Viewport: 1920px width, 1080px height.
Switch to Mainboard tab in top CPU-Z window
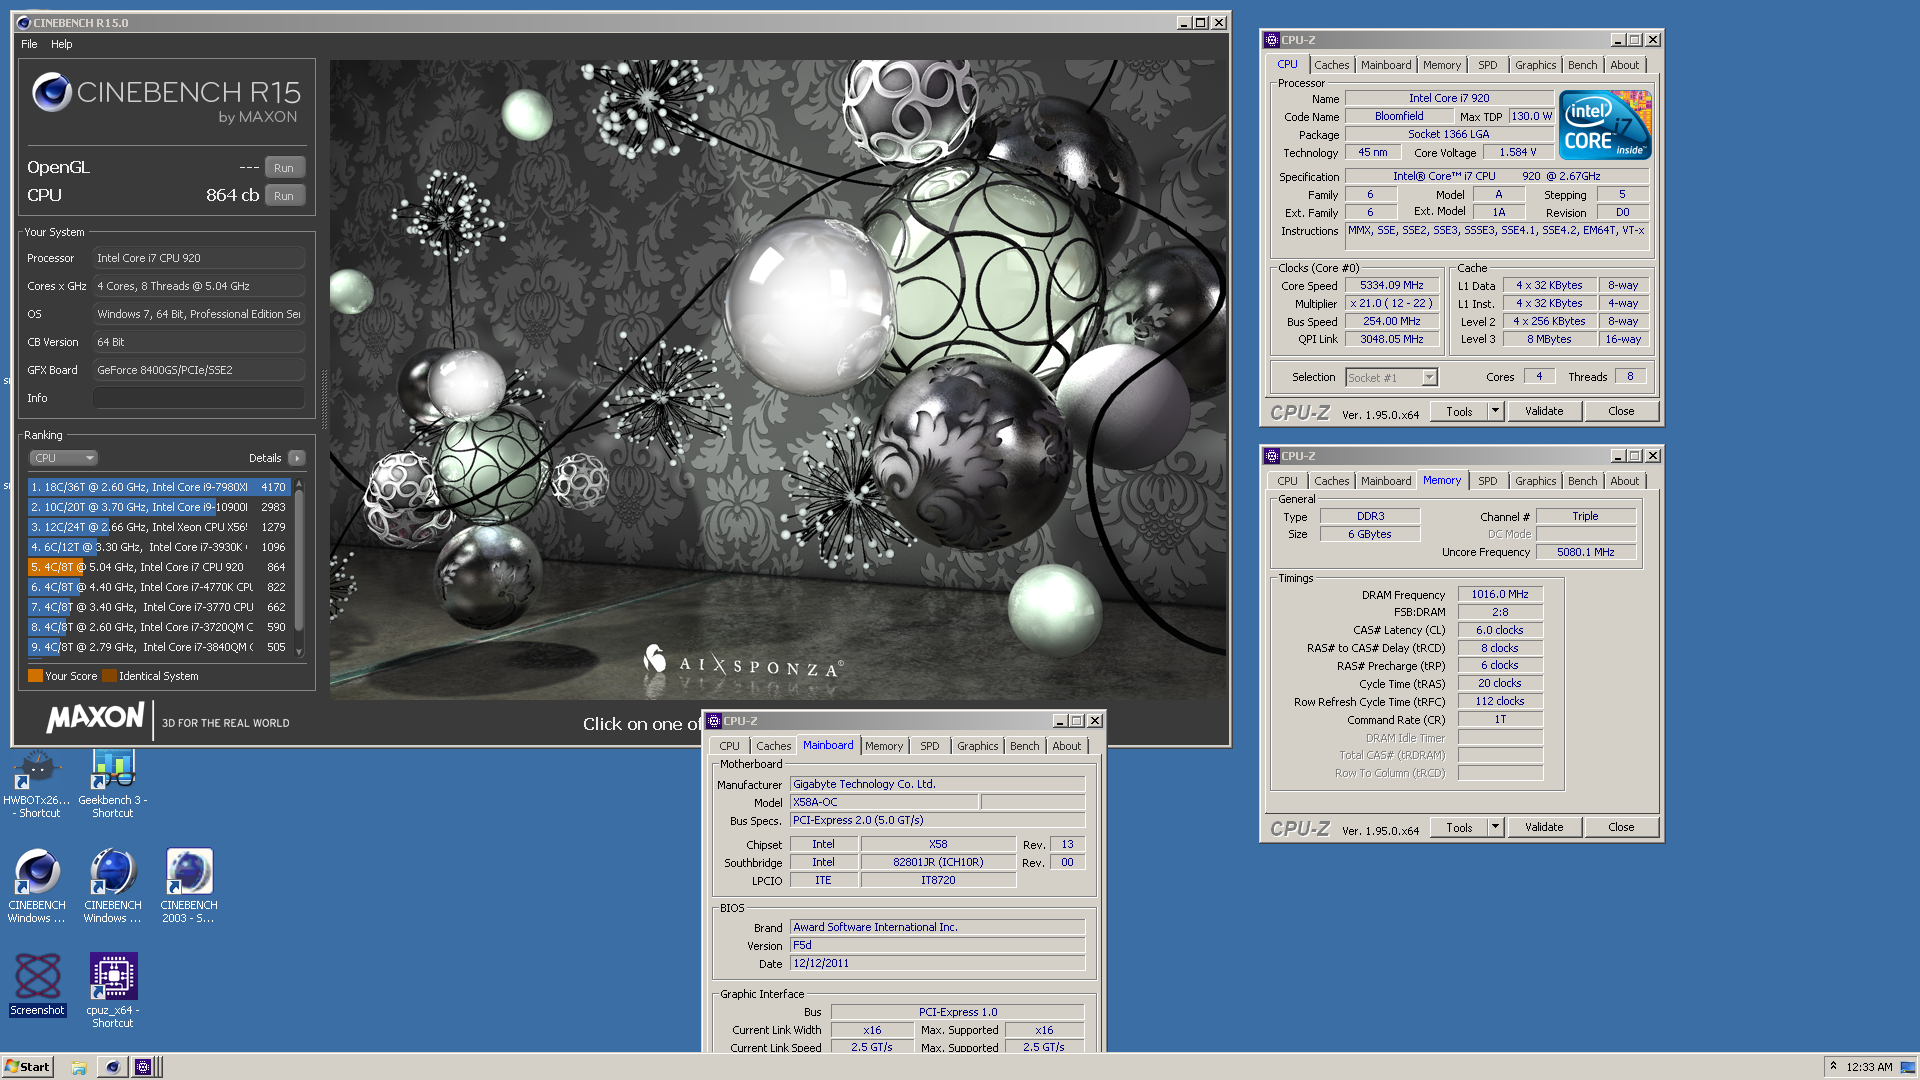pyautogui.click(x=1386, y=65)
